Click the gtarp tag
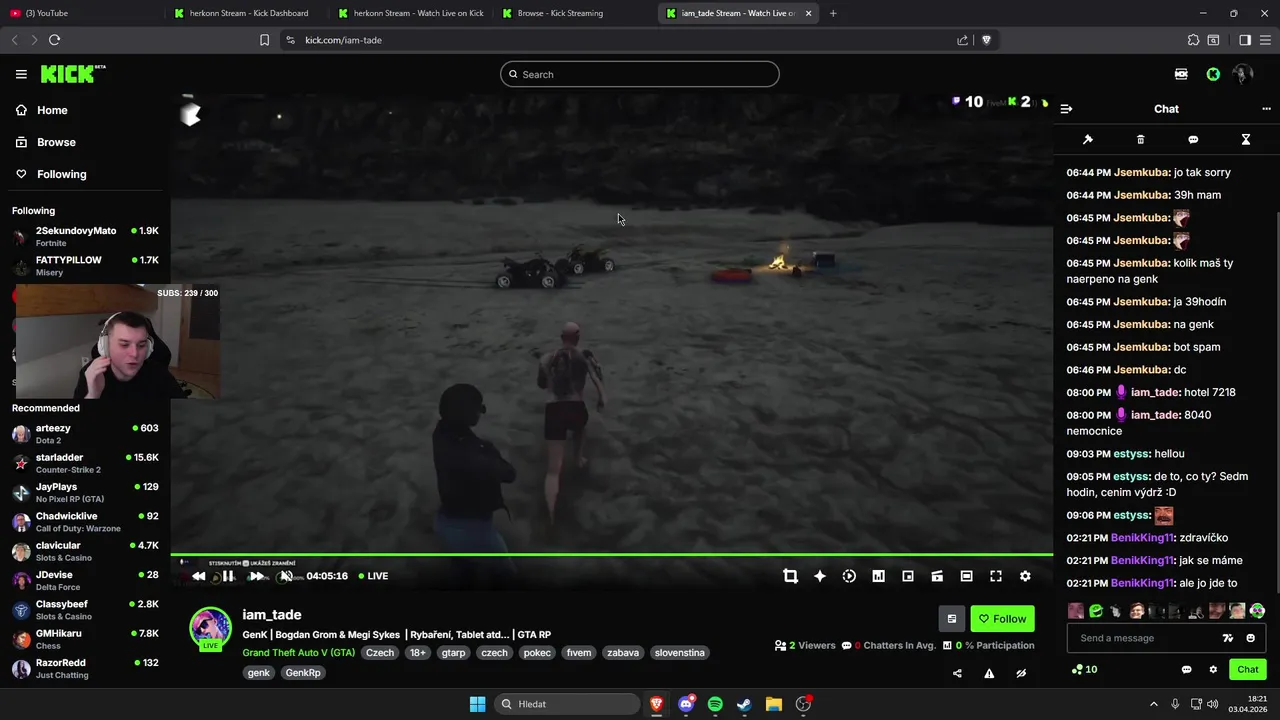 click(453, 653)
